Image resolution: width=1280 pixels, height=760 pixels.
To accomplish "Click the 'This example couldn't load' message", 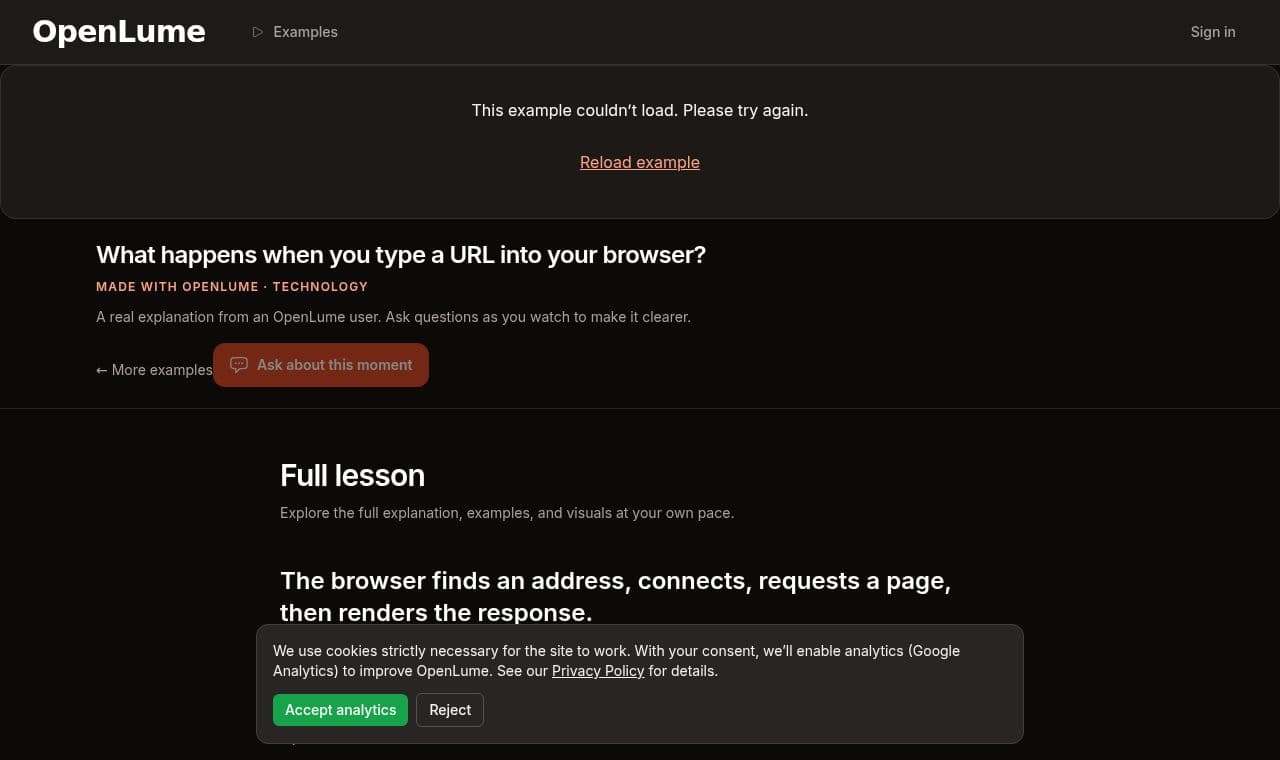I will pyautogui.click(x=640, y=110).
